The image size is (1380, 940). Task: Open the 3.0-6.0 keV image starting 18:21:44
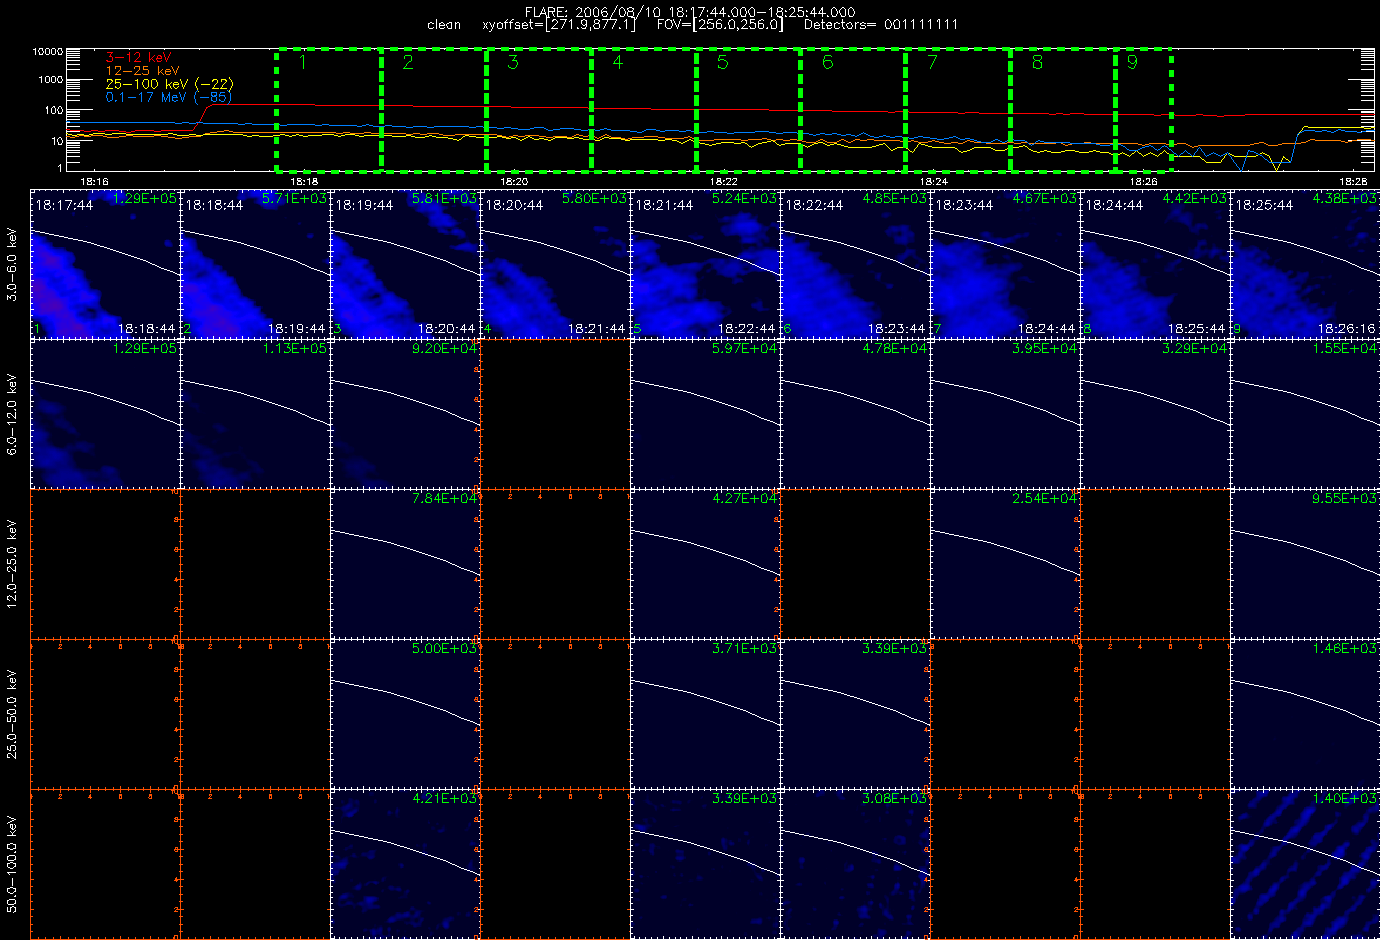click(706, 264)
